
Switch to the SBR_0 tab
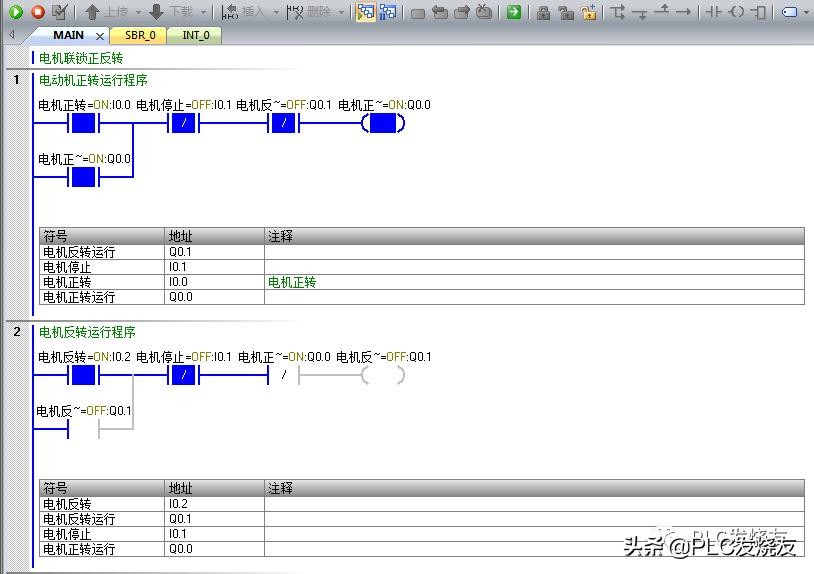[x=140, y=35]
